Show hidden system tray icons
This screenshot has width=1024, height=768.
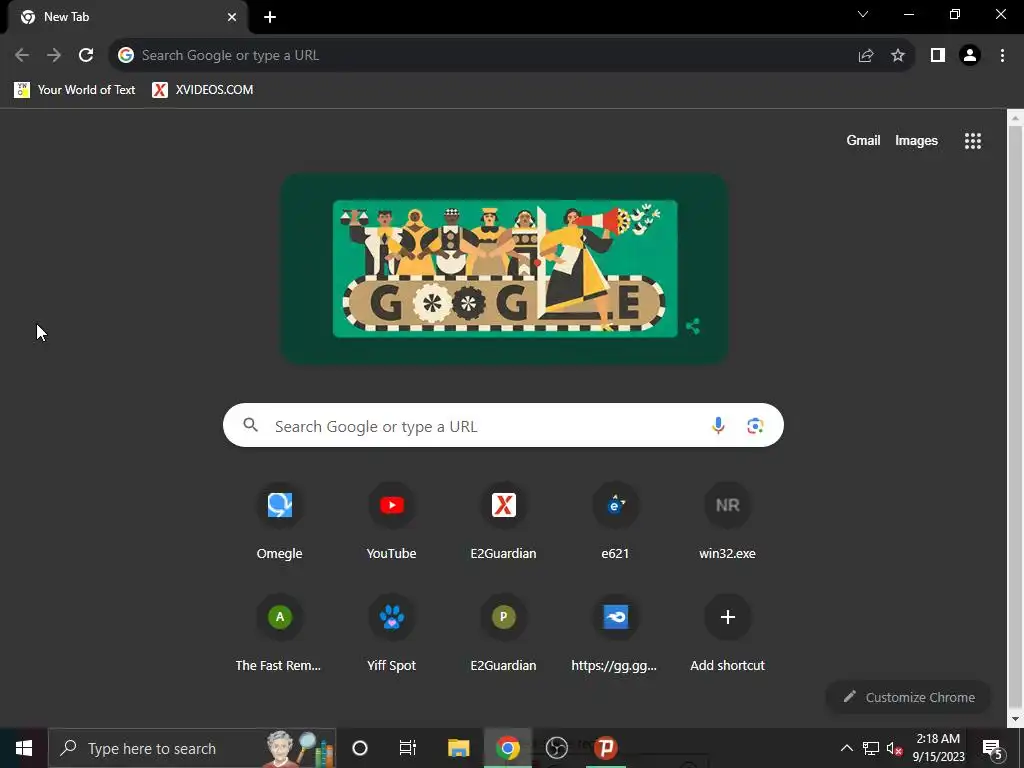(x=846, y=748)
